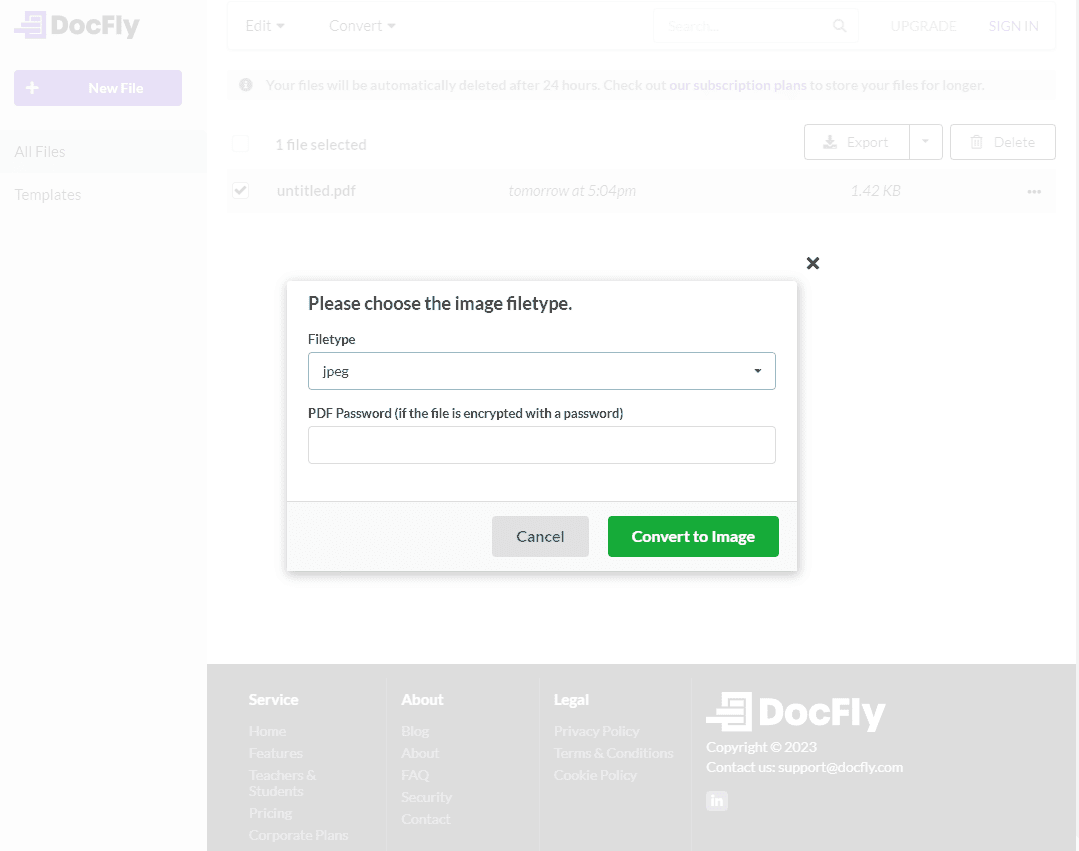Click the DocFly logo in the footer
Viewport: 1079px width, 851px height.
(x=795, y=713)
